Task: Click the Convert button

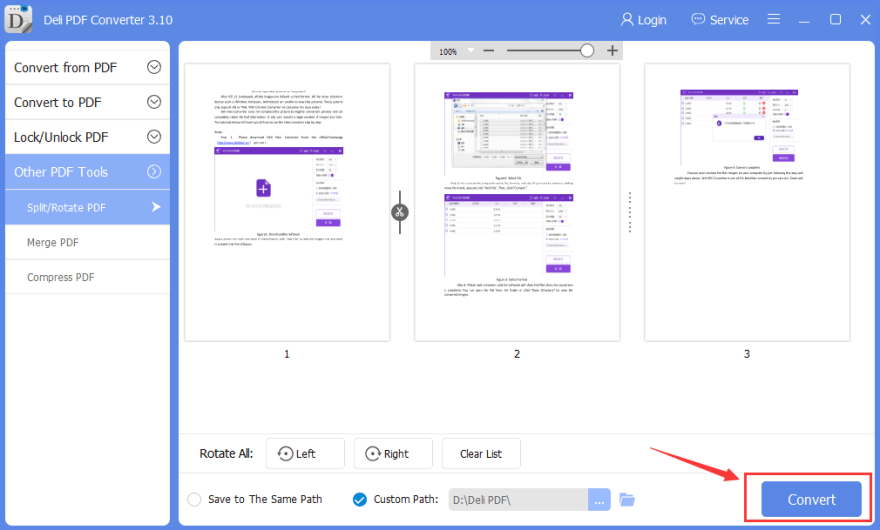Action: point(811,499)
